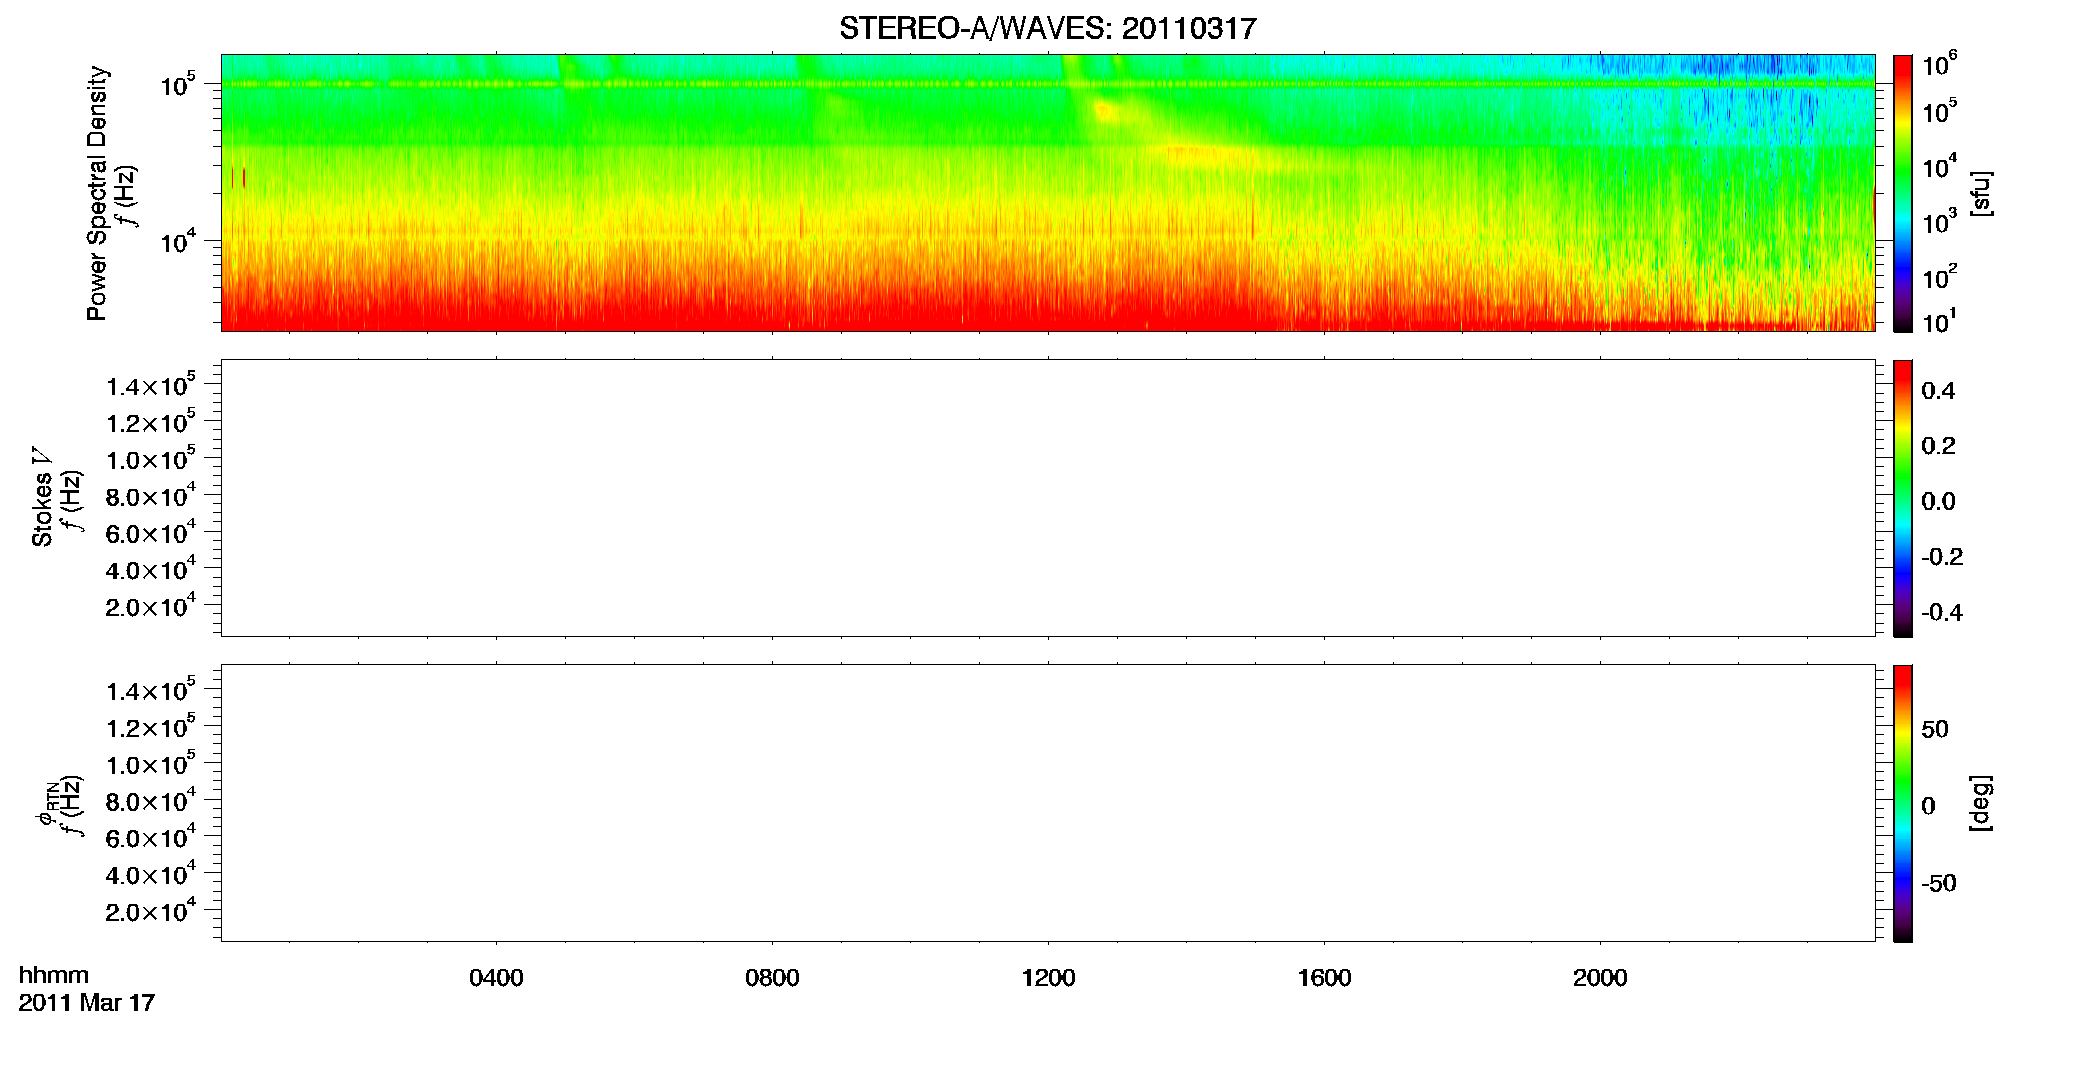The width and height of the screenshot is (2096, 1080).
Task: Select the [deg] units label
Action: (x=1980, y=803)
